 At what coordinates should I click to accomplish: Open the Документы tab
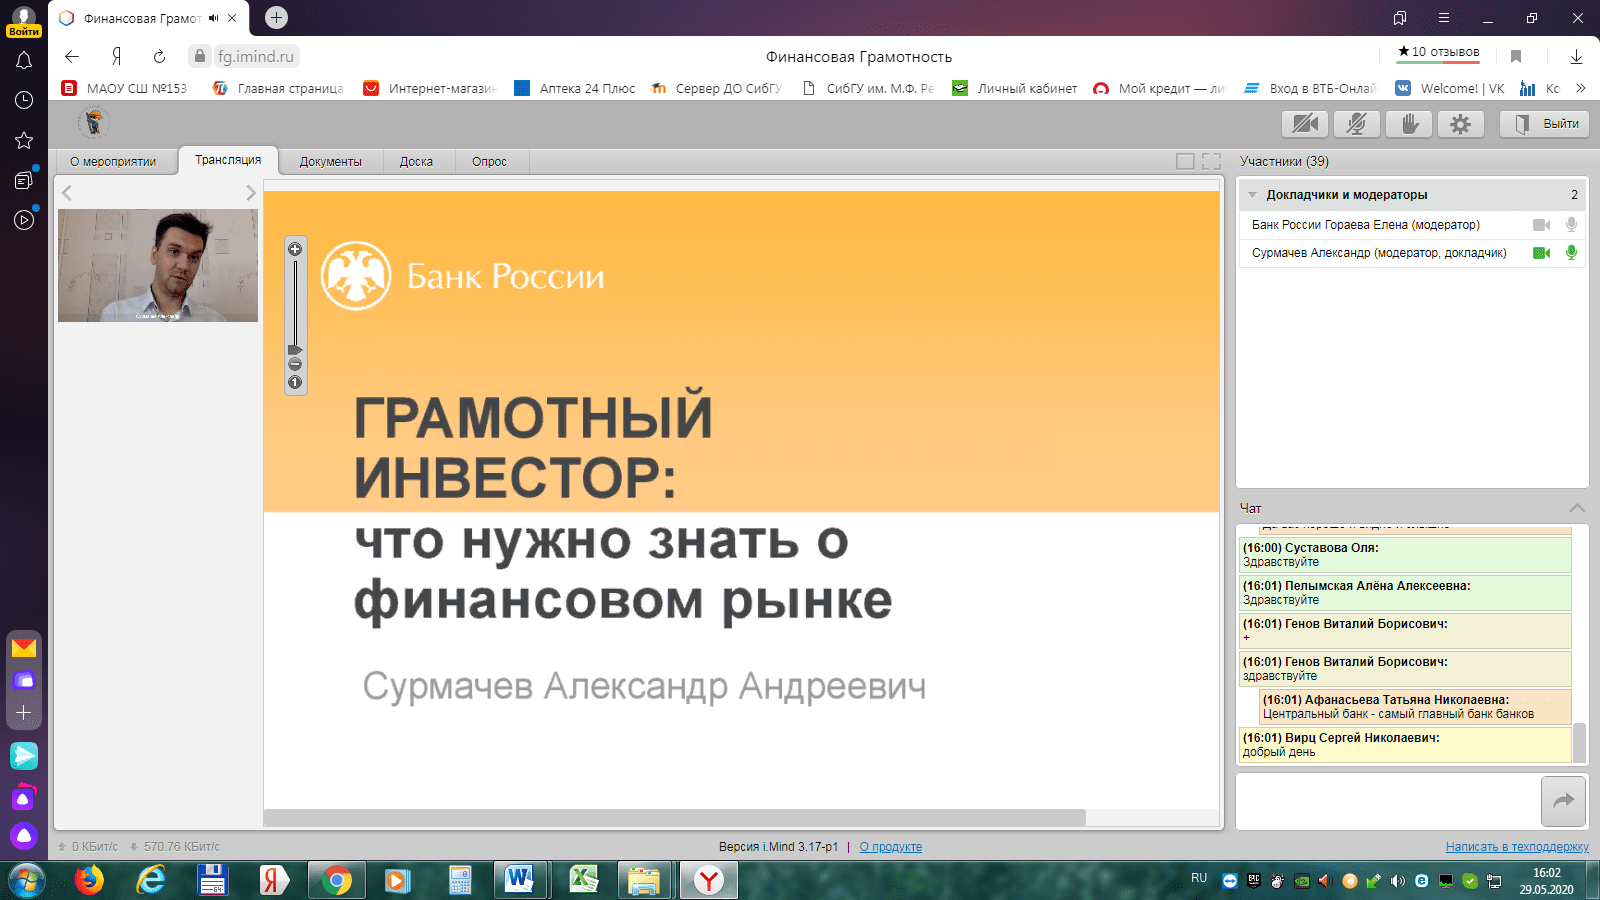331,162
